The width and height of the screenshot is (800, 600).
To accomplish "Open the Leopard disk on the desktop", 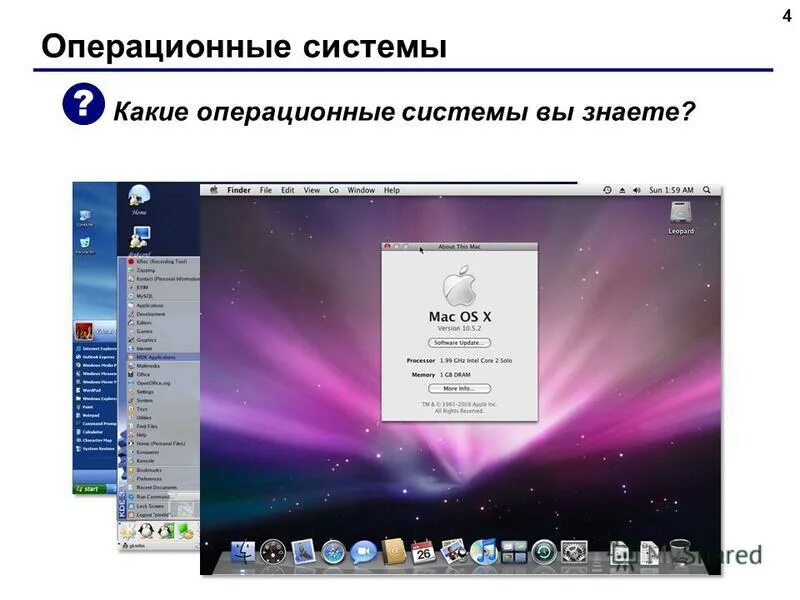I will pyautogui.click(x=681, y=212).
